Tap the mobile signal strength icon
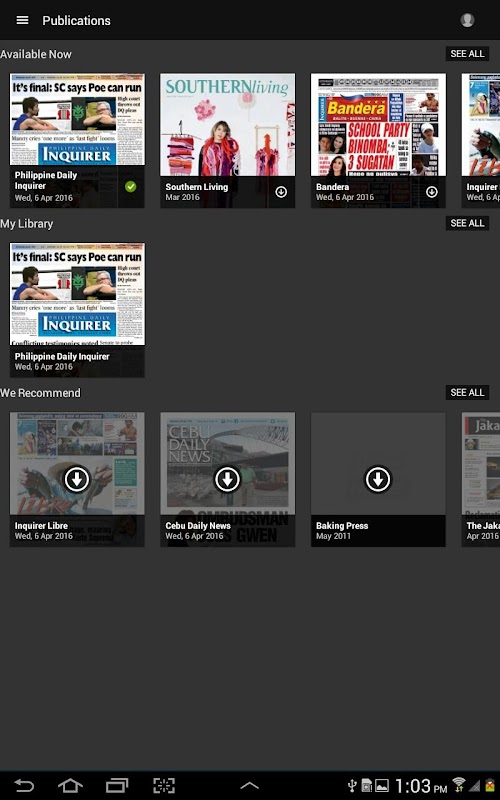Image resolution: width=500 pixels, height=800 pixels. (474, 786)
